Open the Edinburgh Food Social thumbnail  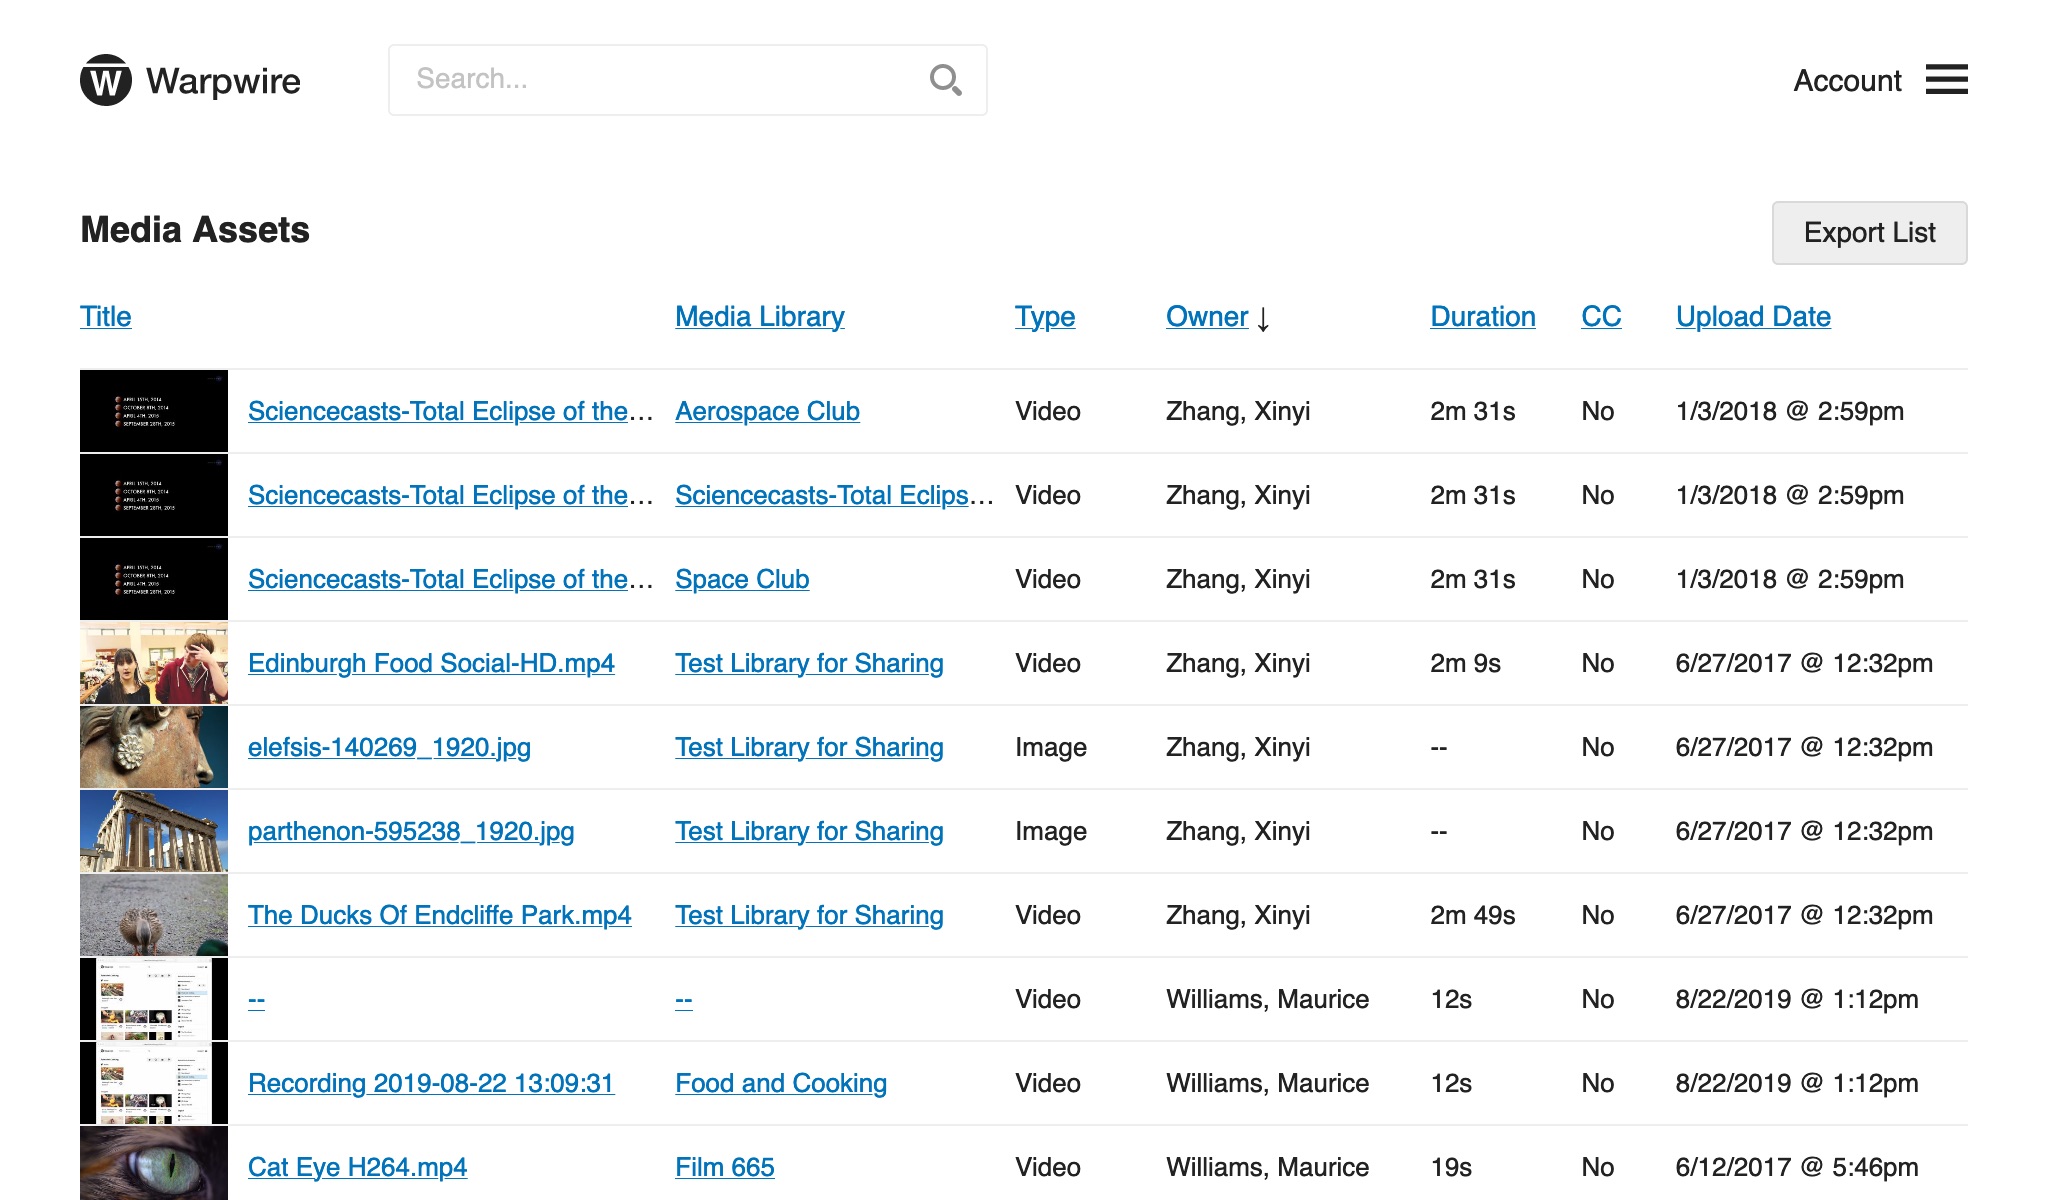[x=154, y=663]
